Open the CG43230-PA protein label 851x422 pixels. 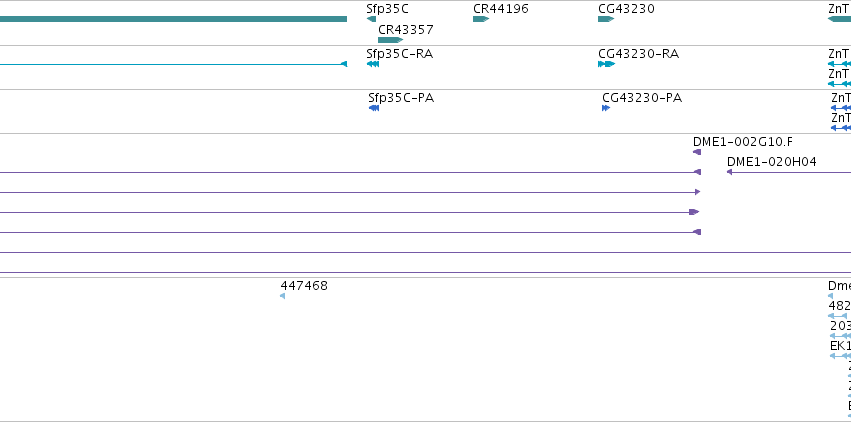(x=642, y=98)
